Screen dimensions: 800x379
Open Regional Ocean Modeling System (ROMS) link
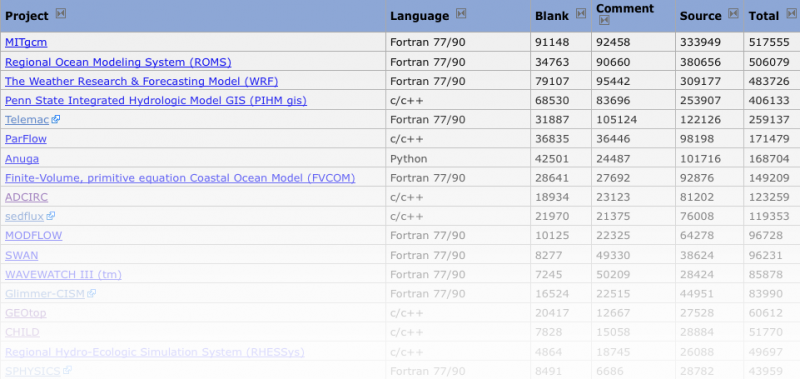pyautogui.click(x=118, y=62)
